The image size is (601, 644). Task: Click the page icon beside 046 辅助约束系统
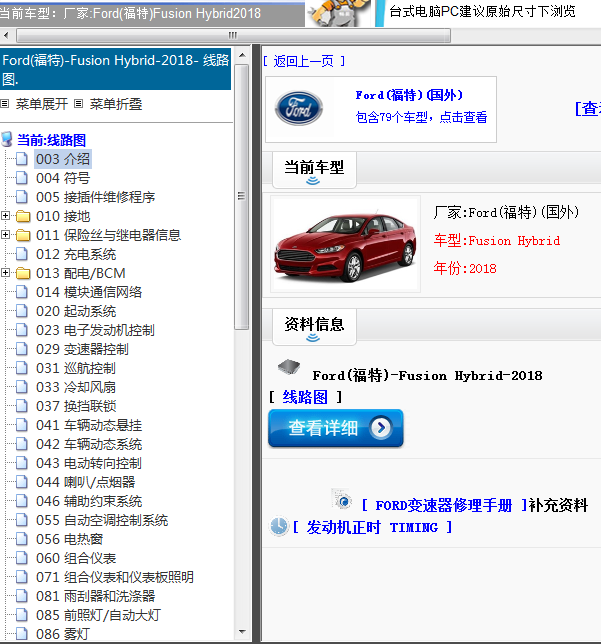22,501
